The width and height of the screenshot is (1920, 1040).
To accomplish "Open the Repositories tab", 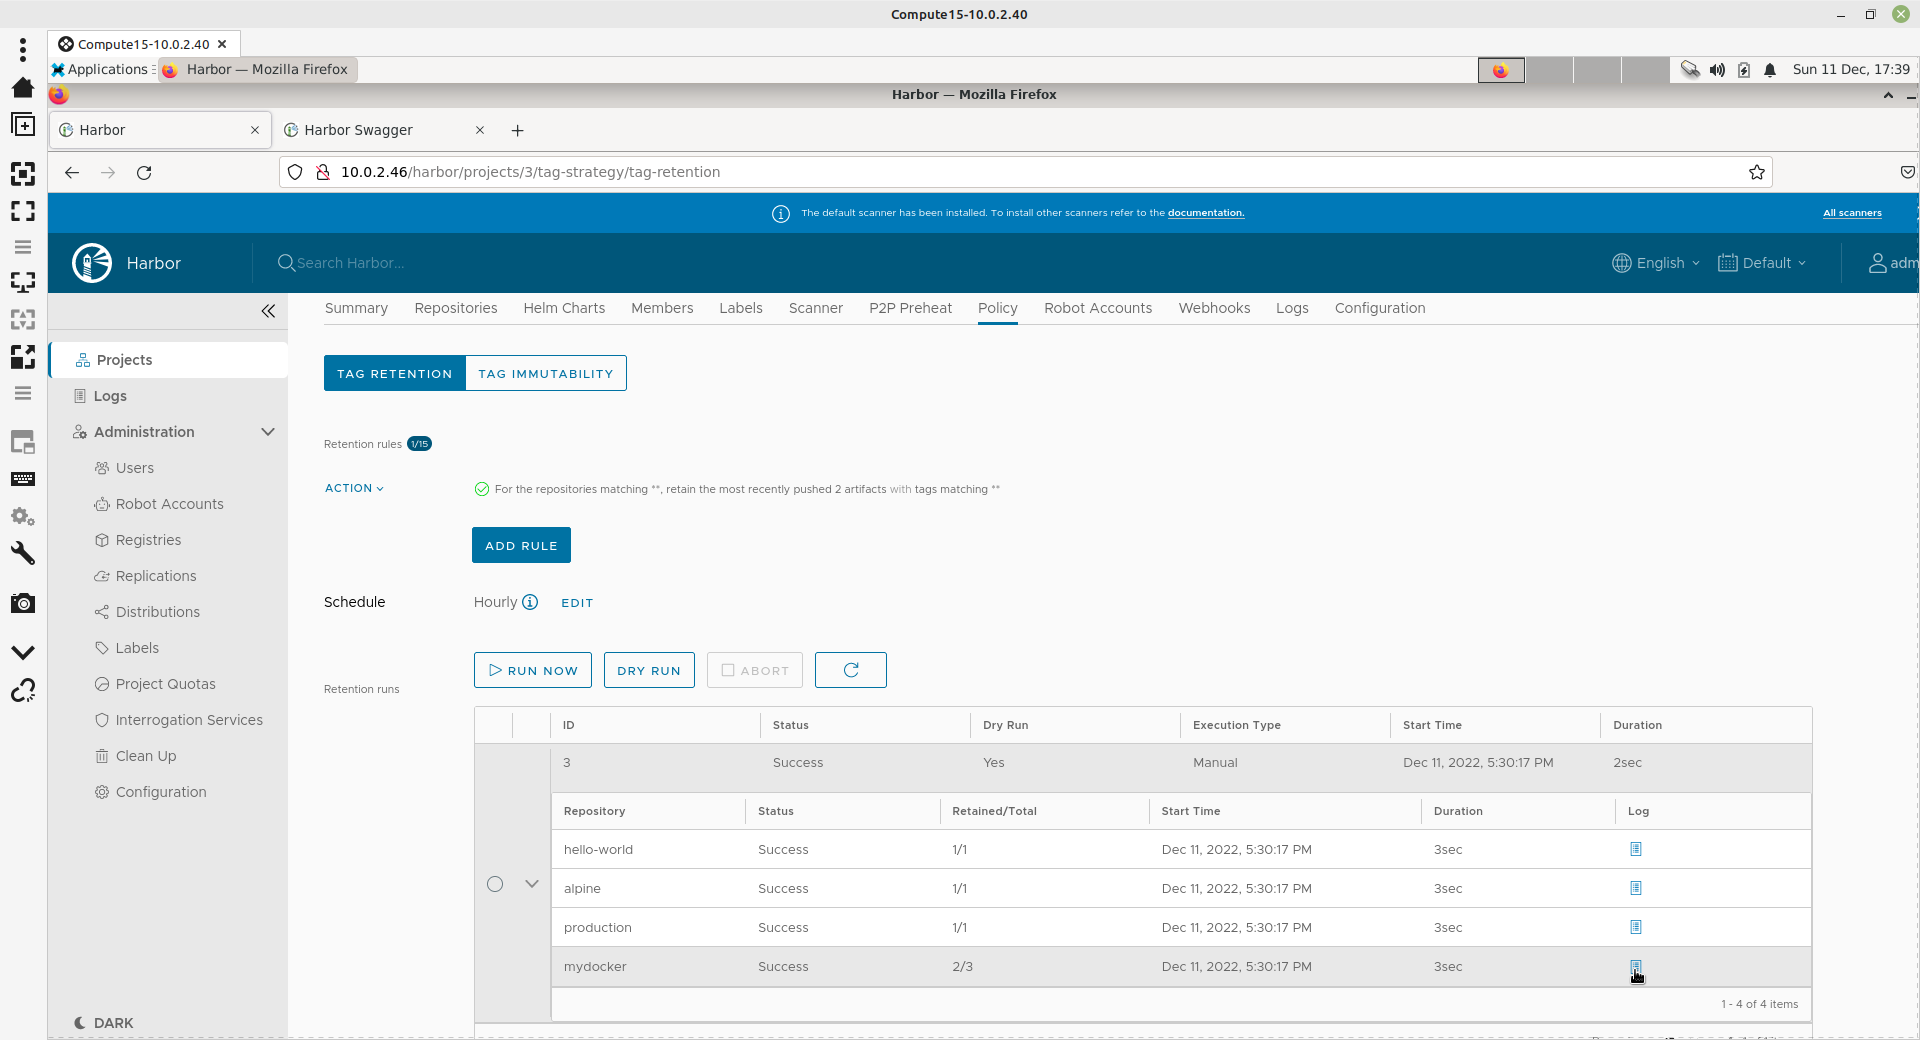I will 455,308.
